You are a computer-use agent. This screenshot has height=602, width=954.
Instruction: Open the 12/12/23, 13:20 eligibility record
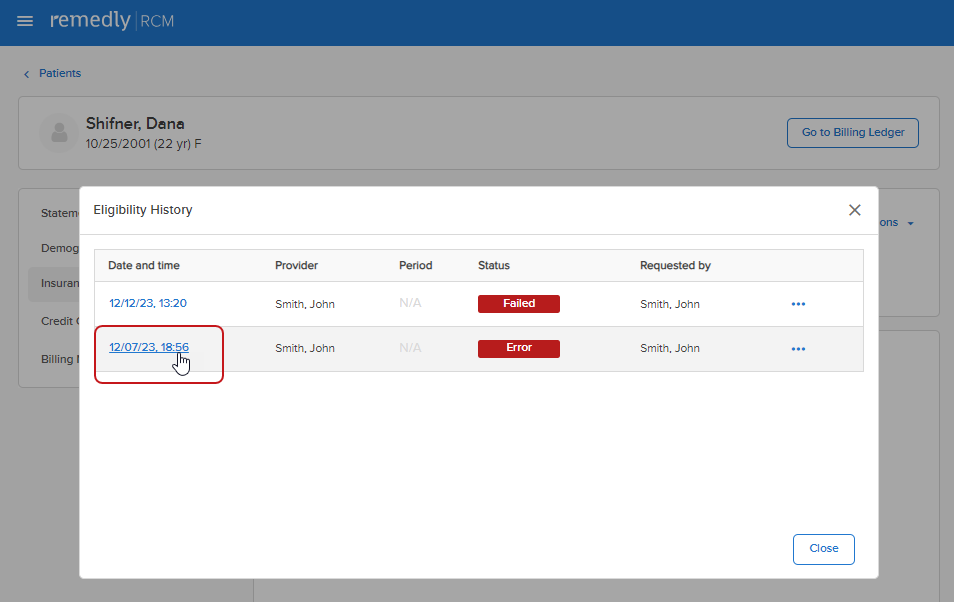click(148, 303)
